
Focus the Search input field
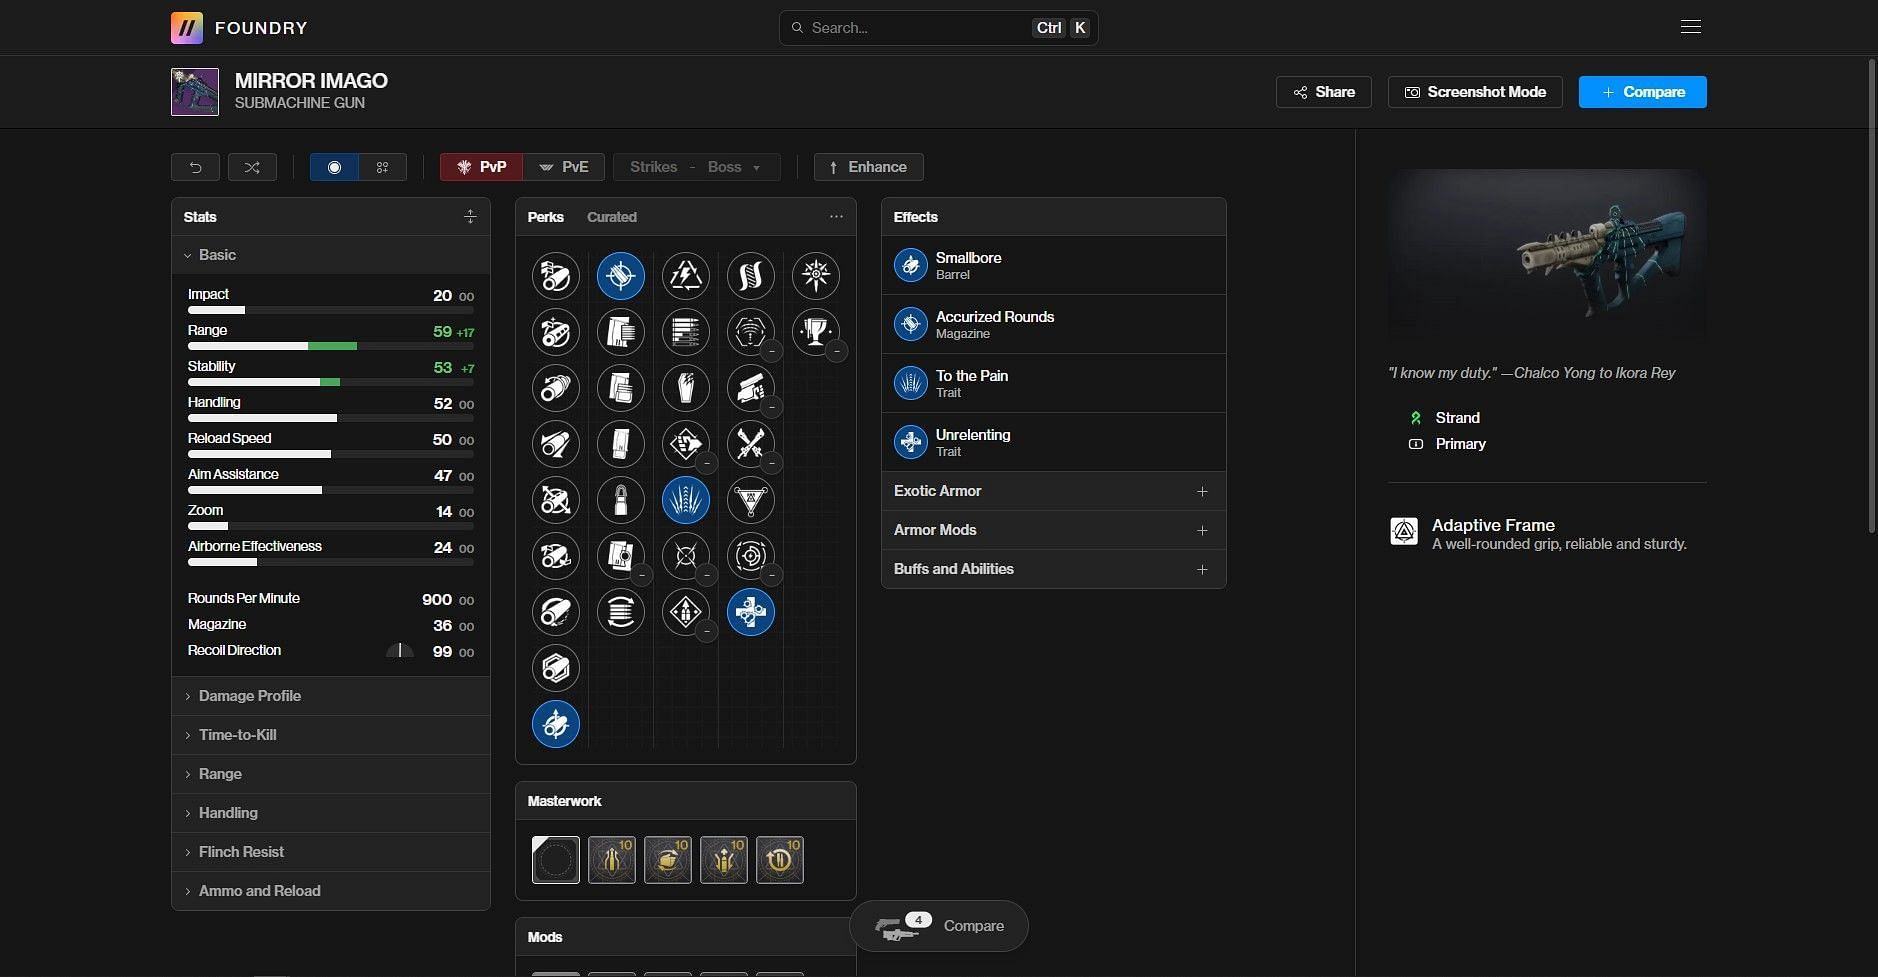point(938,28)
